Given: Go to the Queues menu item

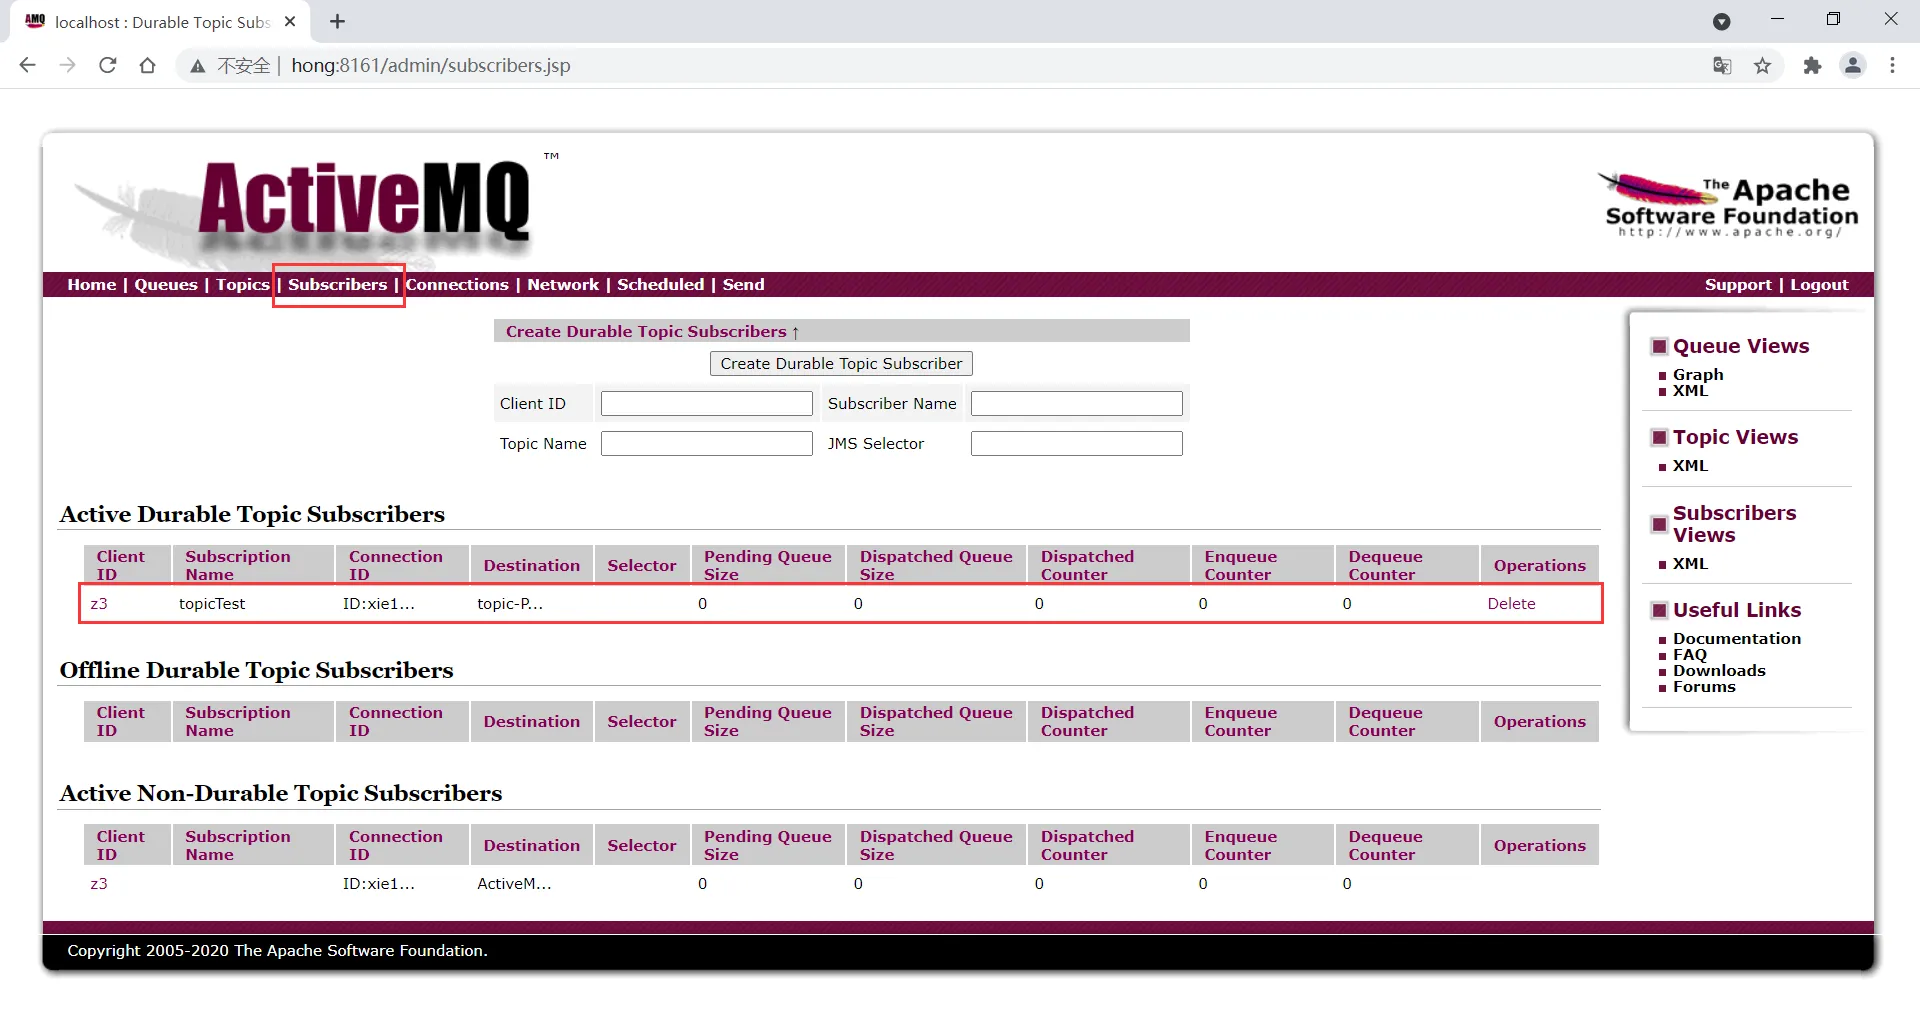Looking at the screenshot, I should pyautogui.click(x=166, y=285).
